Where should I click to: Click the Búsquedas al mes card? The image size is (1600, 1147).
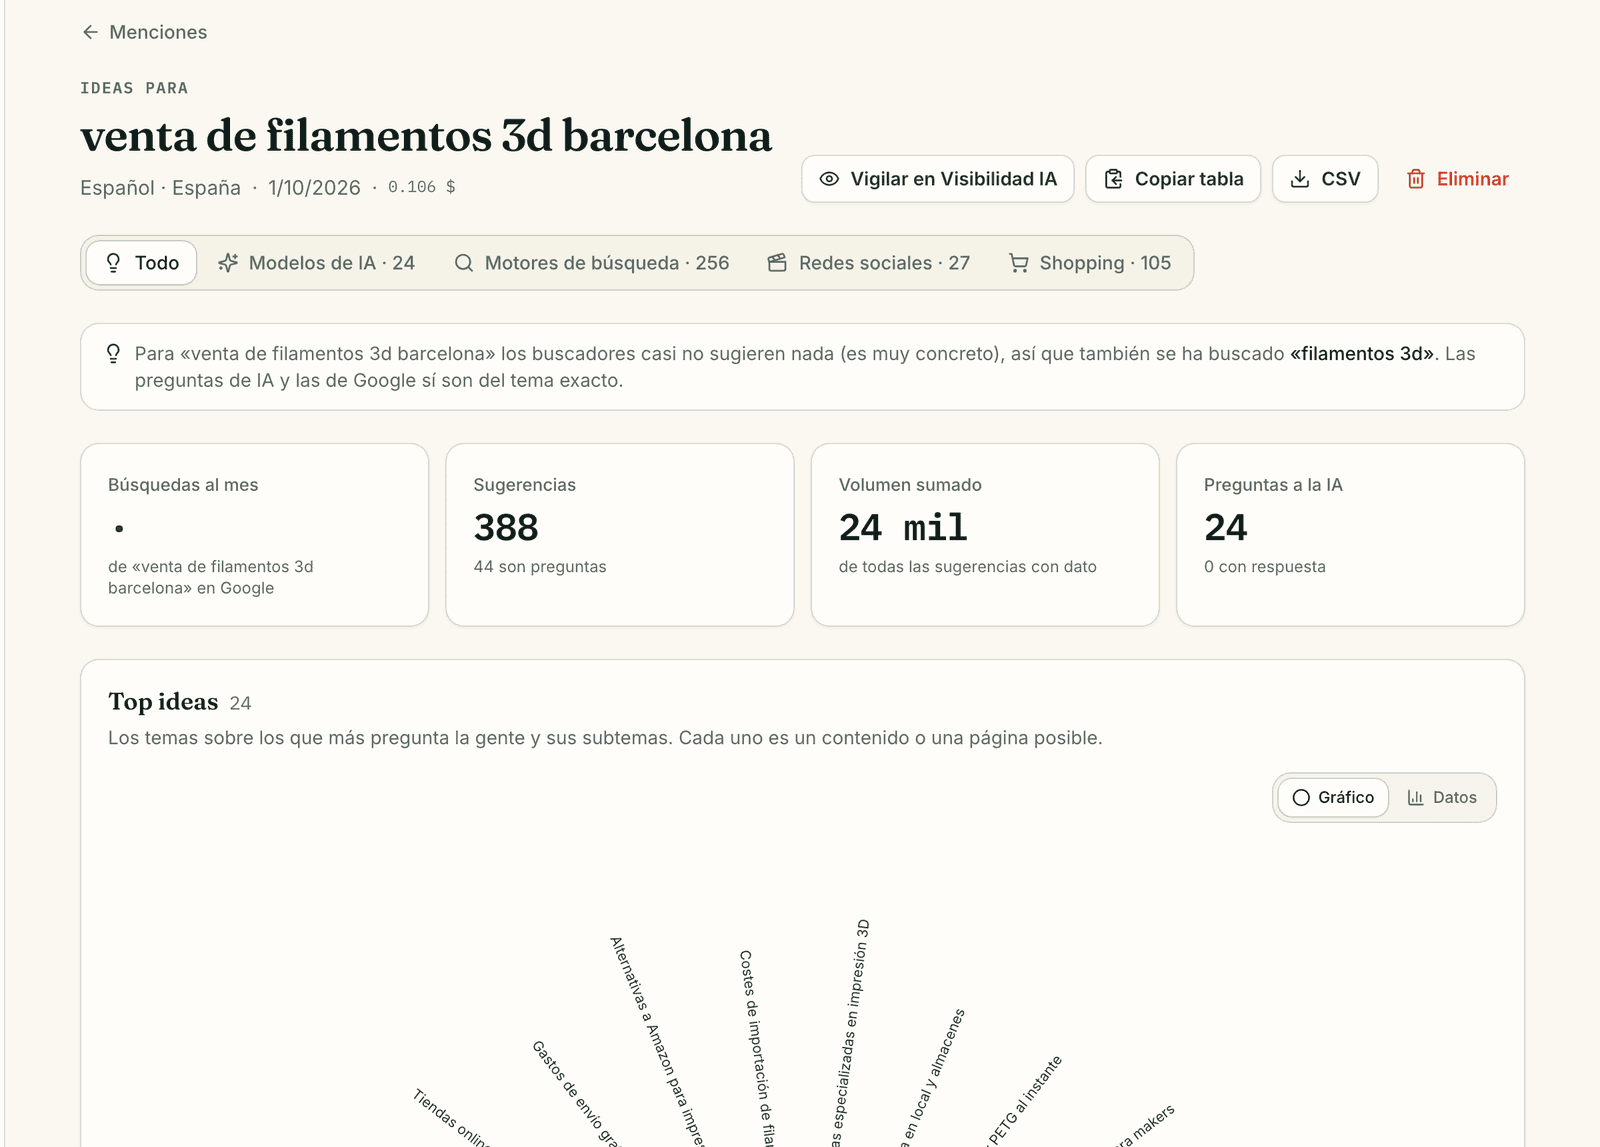click(255, 535)
